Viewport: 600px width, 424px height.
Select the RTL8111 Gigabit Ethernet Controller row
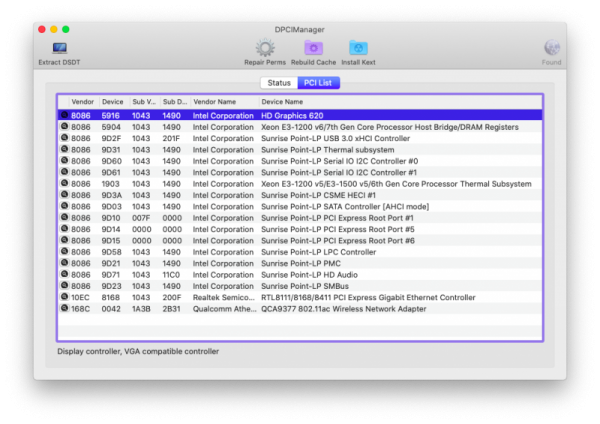[300, 297]
